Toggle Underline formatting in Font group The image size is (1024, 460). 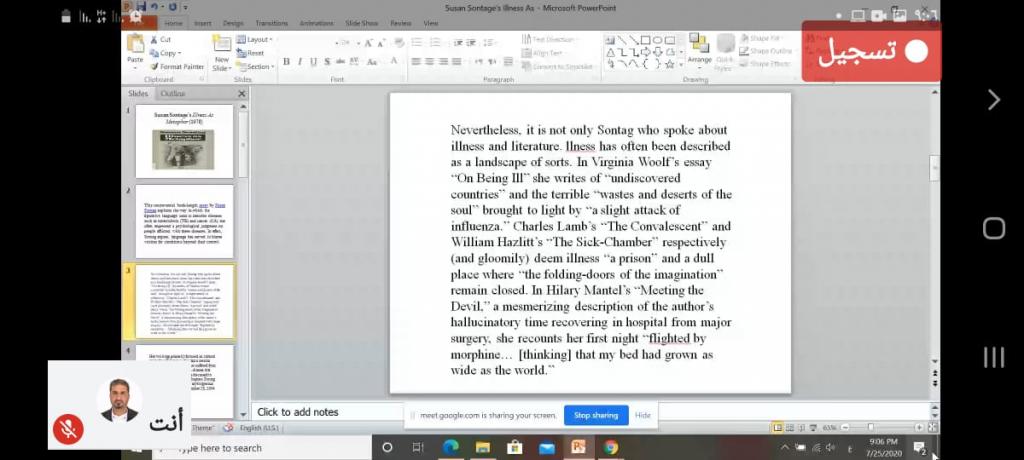[314, 62]
